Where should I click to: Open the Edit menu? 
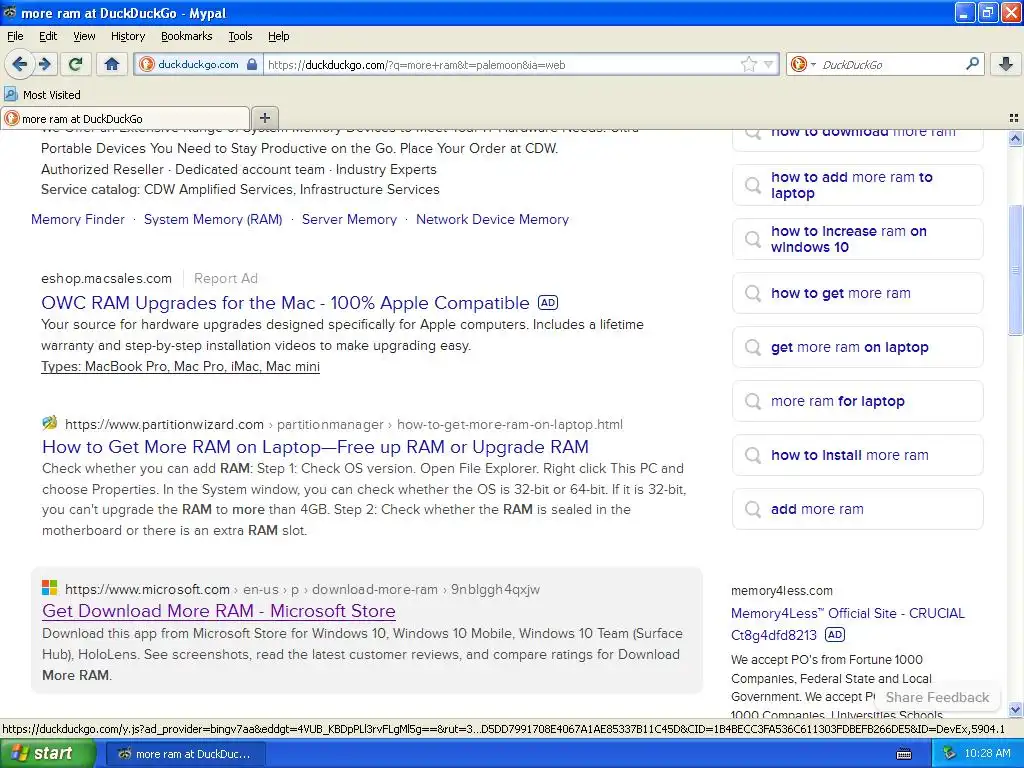[x=48, y=36]
